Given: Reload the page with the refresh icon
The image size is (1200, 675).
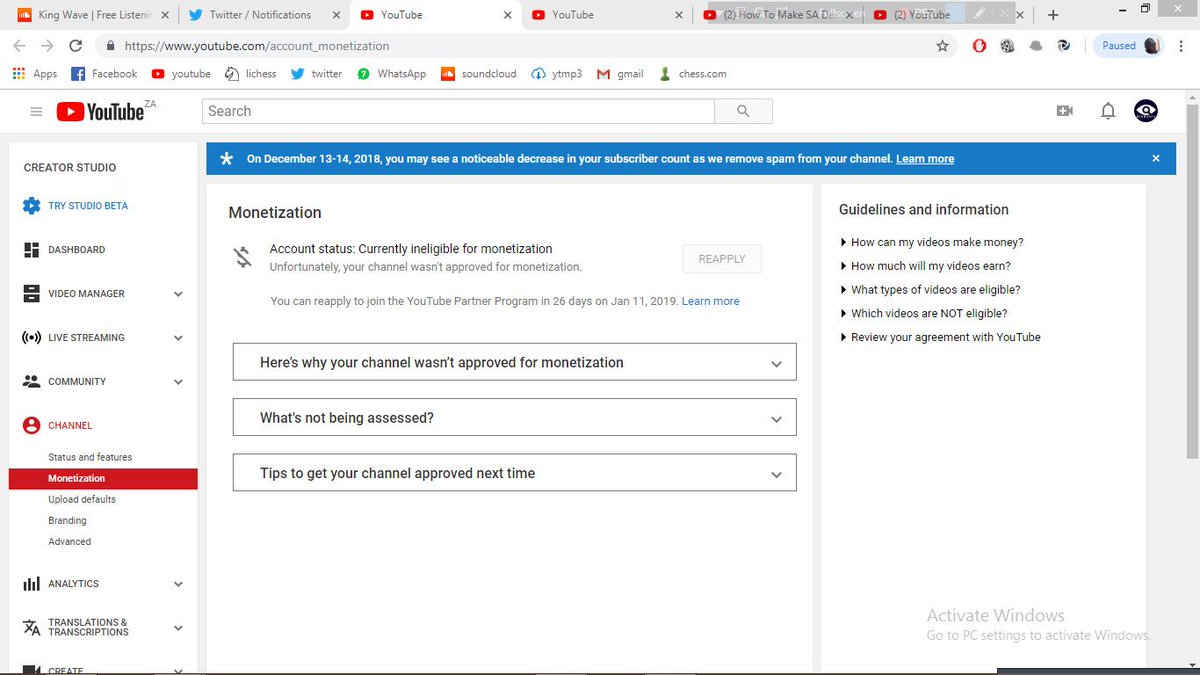Looking at the screenshot, I should (75, 46).
